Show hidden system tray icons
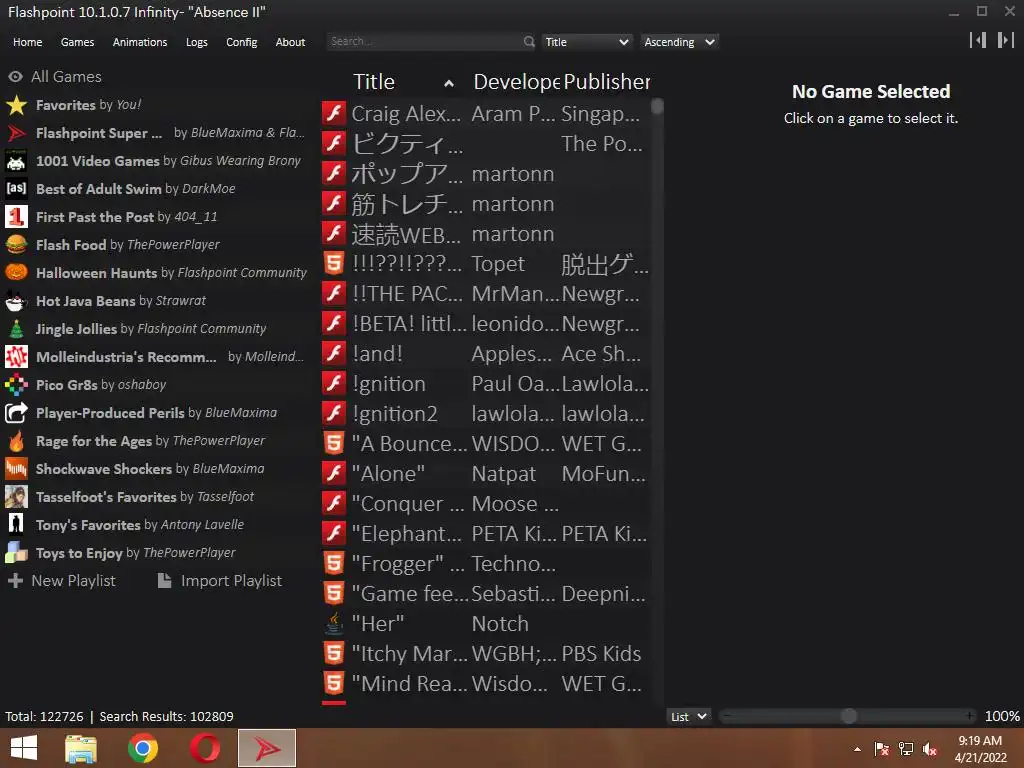 point(857,749)
